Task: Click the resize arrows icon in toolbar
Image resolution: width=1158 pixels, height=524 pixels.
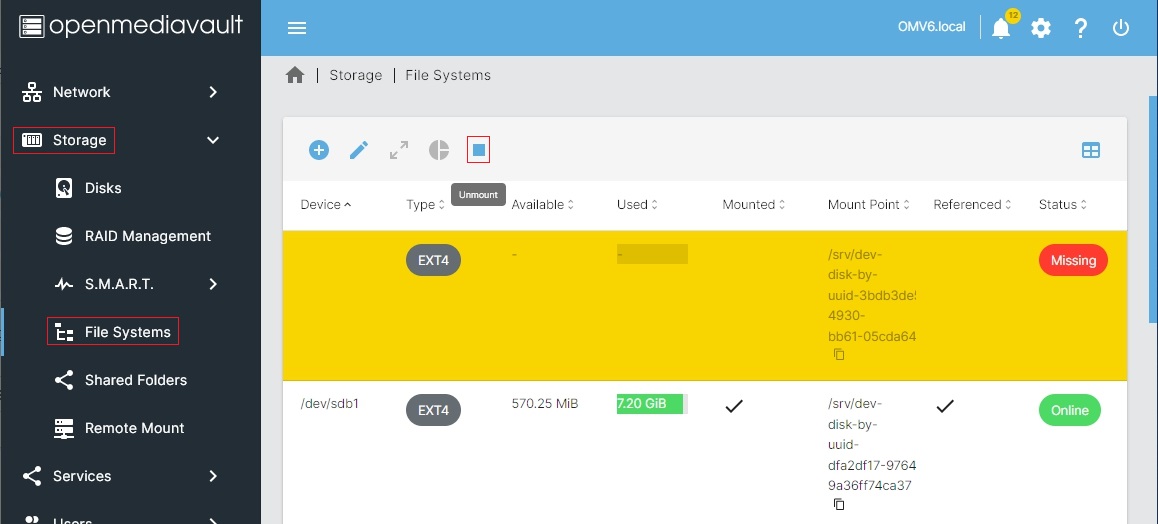Action: [399, 150]
